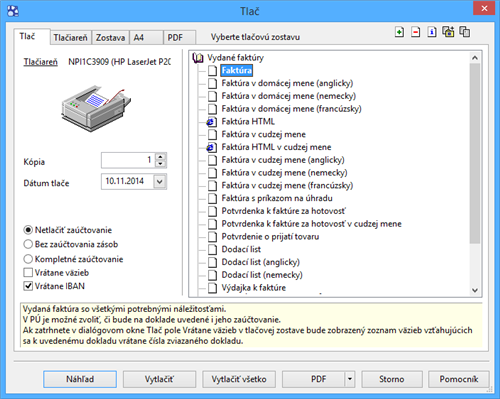Click the Vydané faktúry root node label
Screen dimensions: 500x399
pyautogui.click(x=235, y=58)
